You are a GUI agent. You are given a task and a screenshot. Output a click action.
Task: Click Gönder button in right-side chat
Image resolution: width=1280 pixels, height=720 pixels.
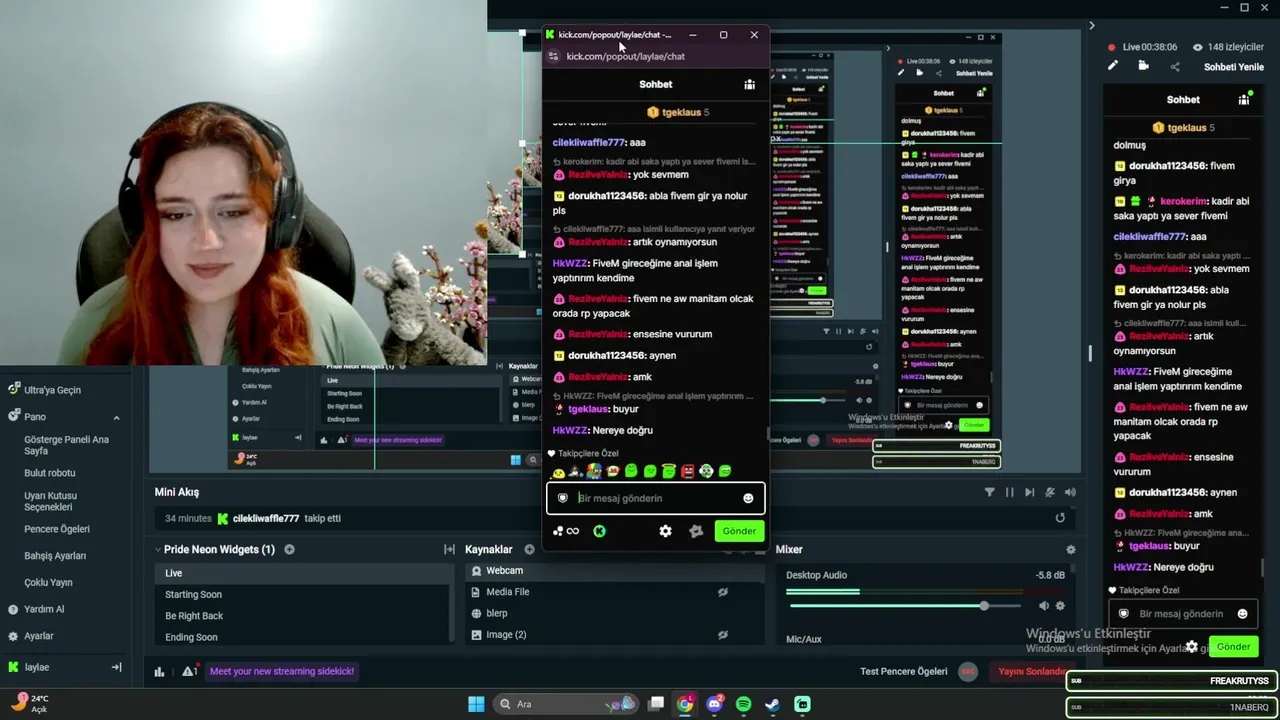pos(1233,646)
